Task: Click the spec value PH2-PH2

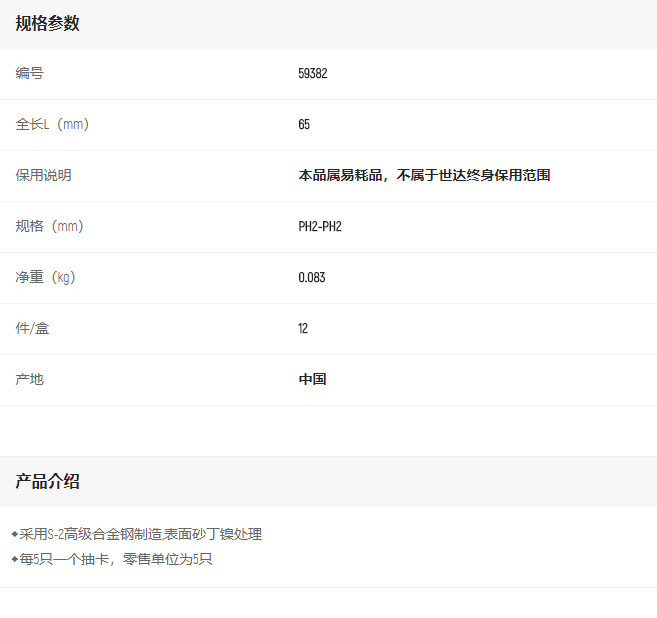Action: (x=320, y=227)
